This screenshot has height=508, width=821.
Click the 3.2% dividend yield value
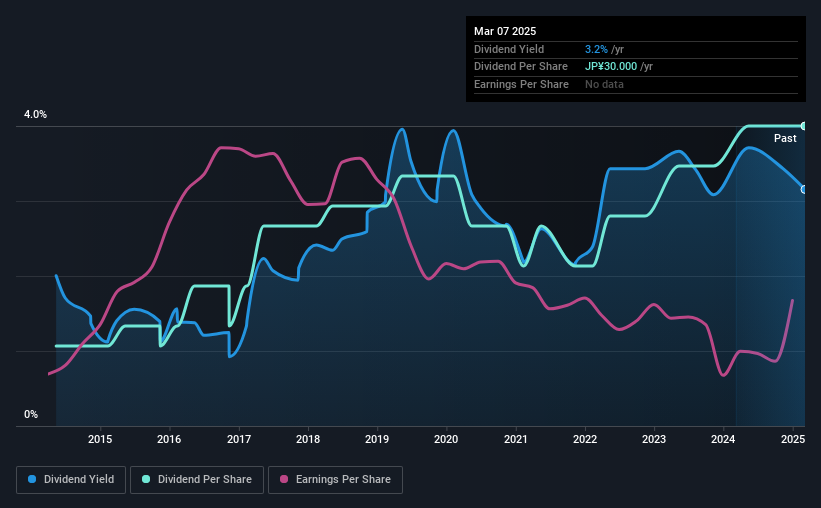pos(596,49)
